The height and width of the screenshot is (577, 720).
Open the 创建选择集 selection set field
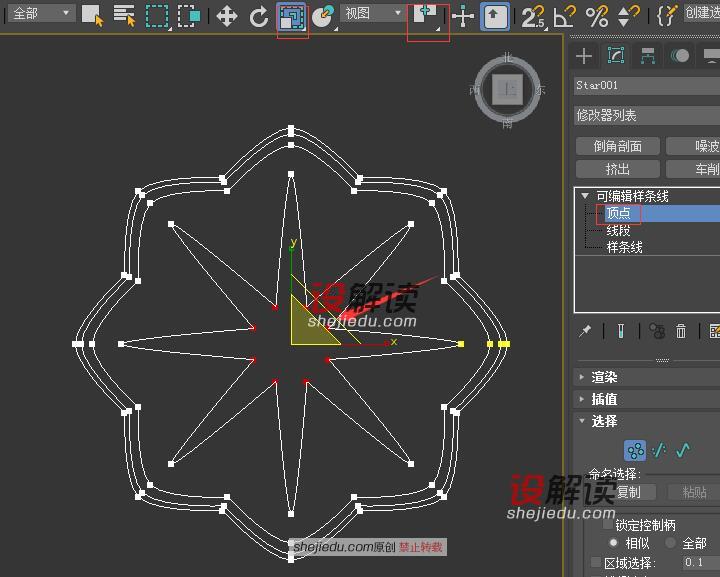point(702,13)
